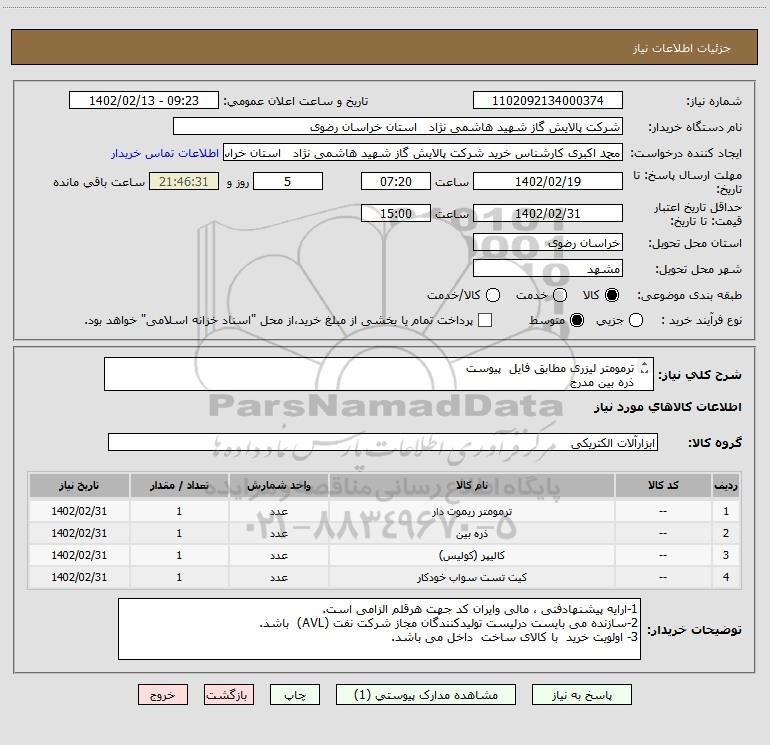Click the تاریخ نیاز column header
Image resolution: width=770 pixels, height=745 pixels.
79,485
